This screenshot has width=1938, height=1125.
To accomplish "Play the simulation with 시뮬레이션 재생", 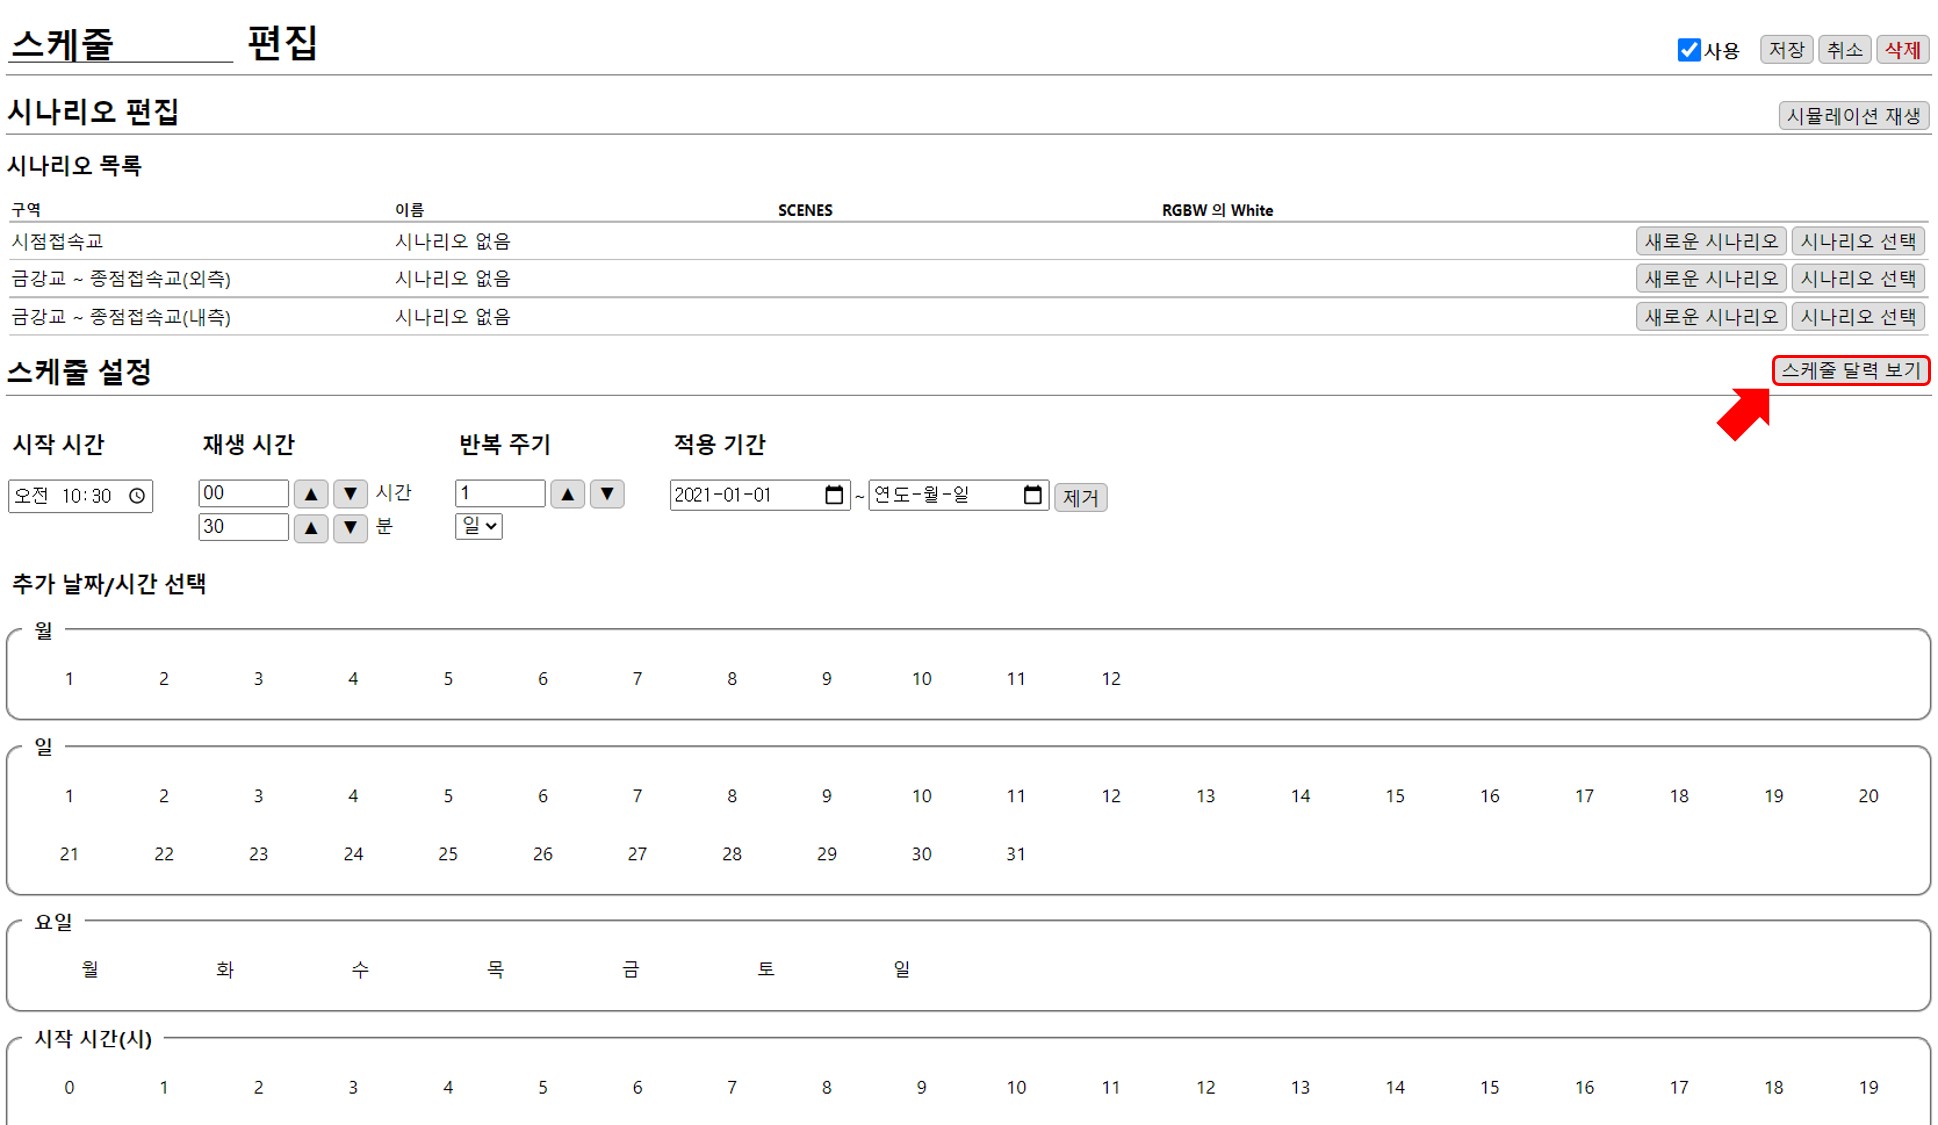I will [x=1853, y=116].
